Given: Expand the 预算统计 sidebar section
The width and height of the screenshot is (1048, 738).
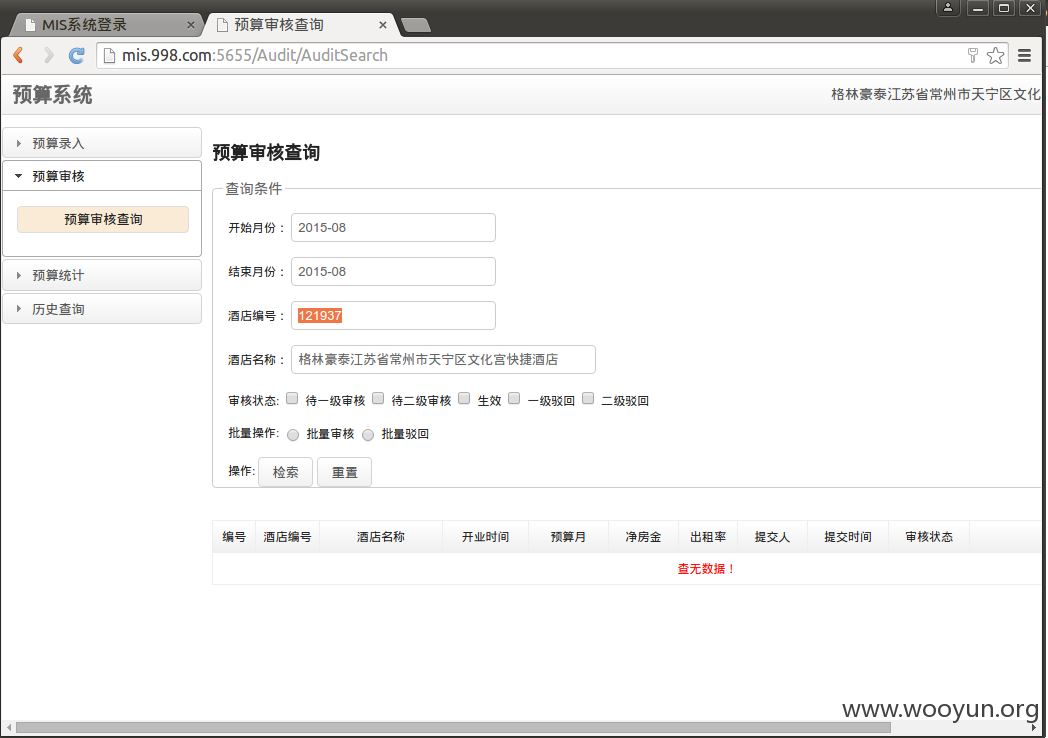Looking at the screenshot, I should [x=102, y=275].
